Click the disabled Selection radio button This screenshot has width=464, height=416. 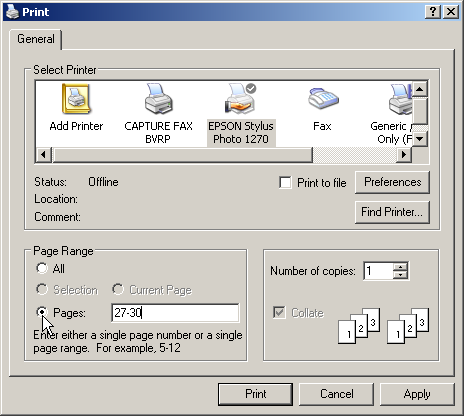coord(42,289)
